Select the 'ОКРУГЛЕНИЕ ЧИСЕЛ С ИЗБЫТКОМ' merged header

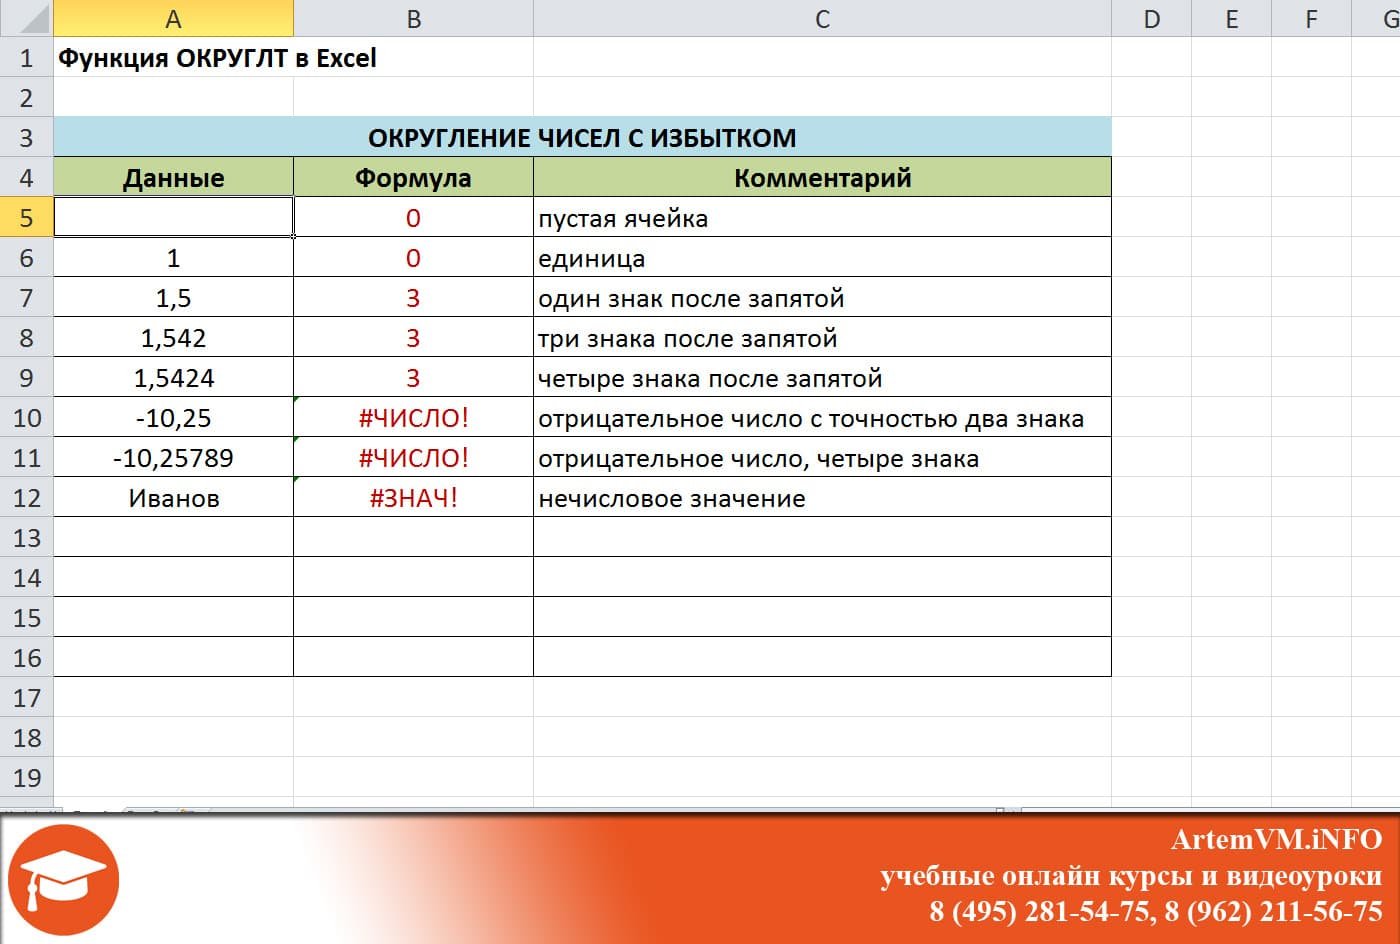(x=582, y=137)
